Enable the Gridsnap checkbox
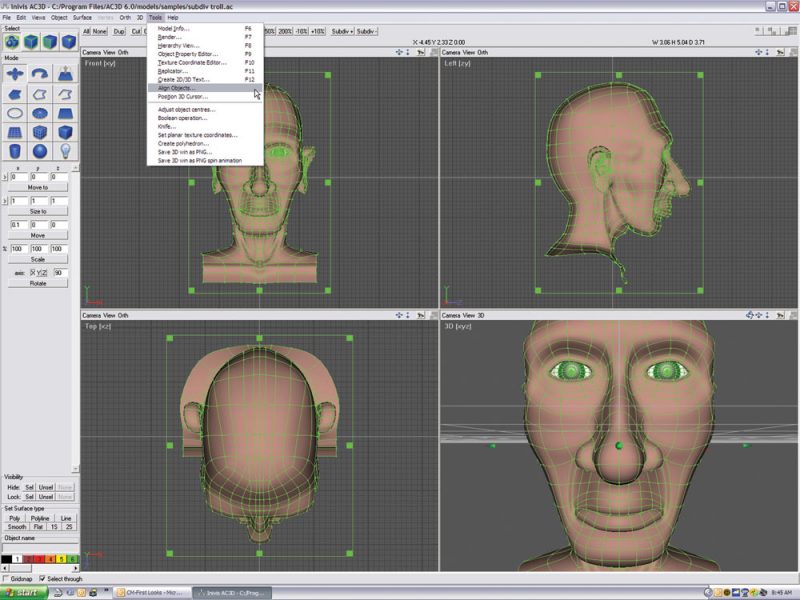The height and width of the screenshot is (600, 800). coord(8,579)
